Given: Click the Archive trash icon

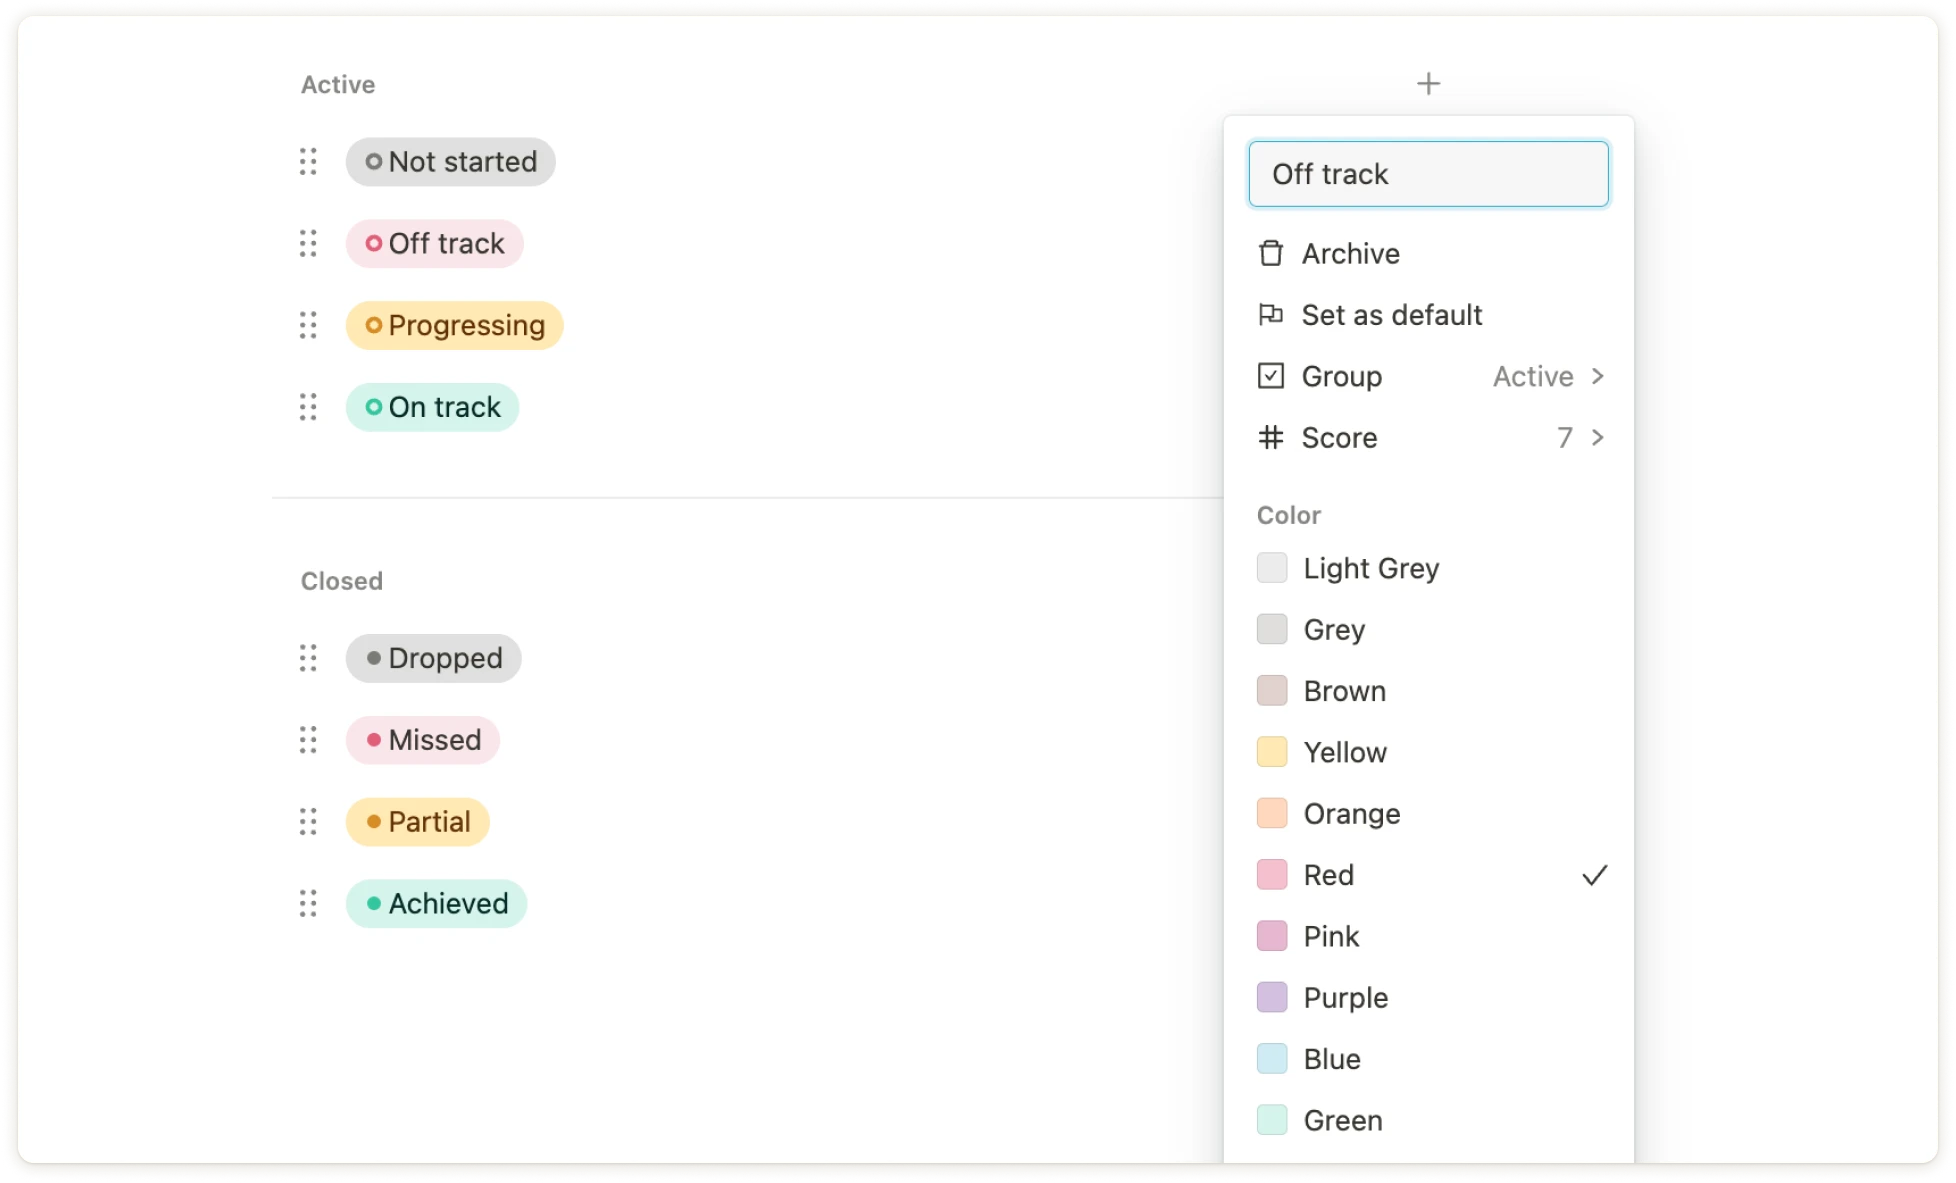Looking at the screenshot, I should click(x=1270, y=254).
